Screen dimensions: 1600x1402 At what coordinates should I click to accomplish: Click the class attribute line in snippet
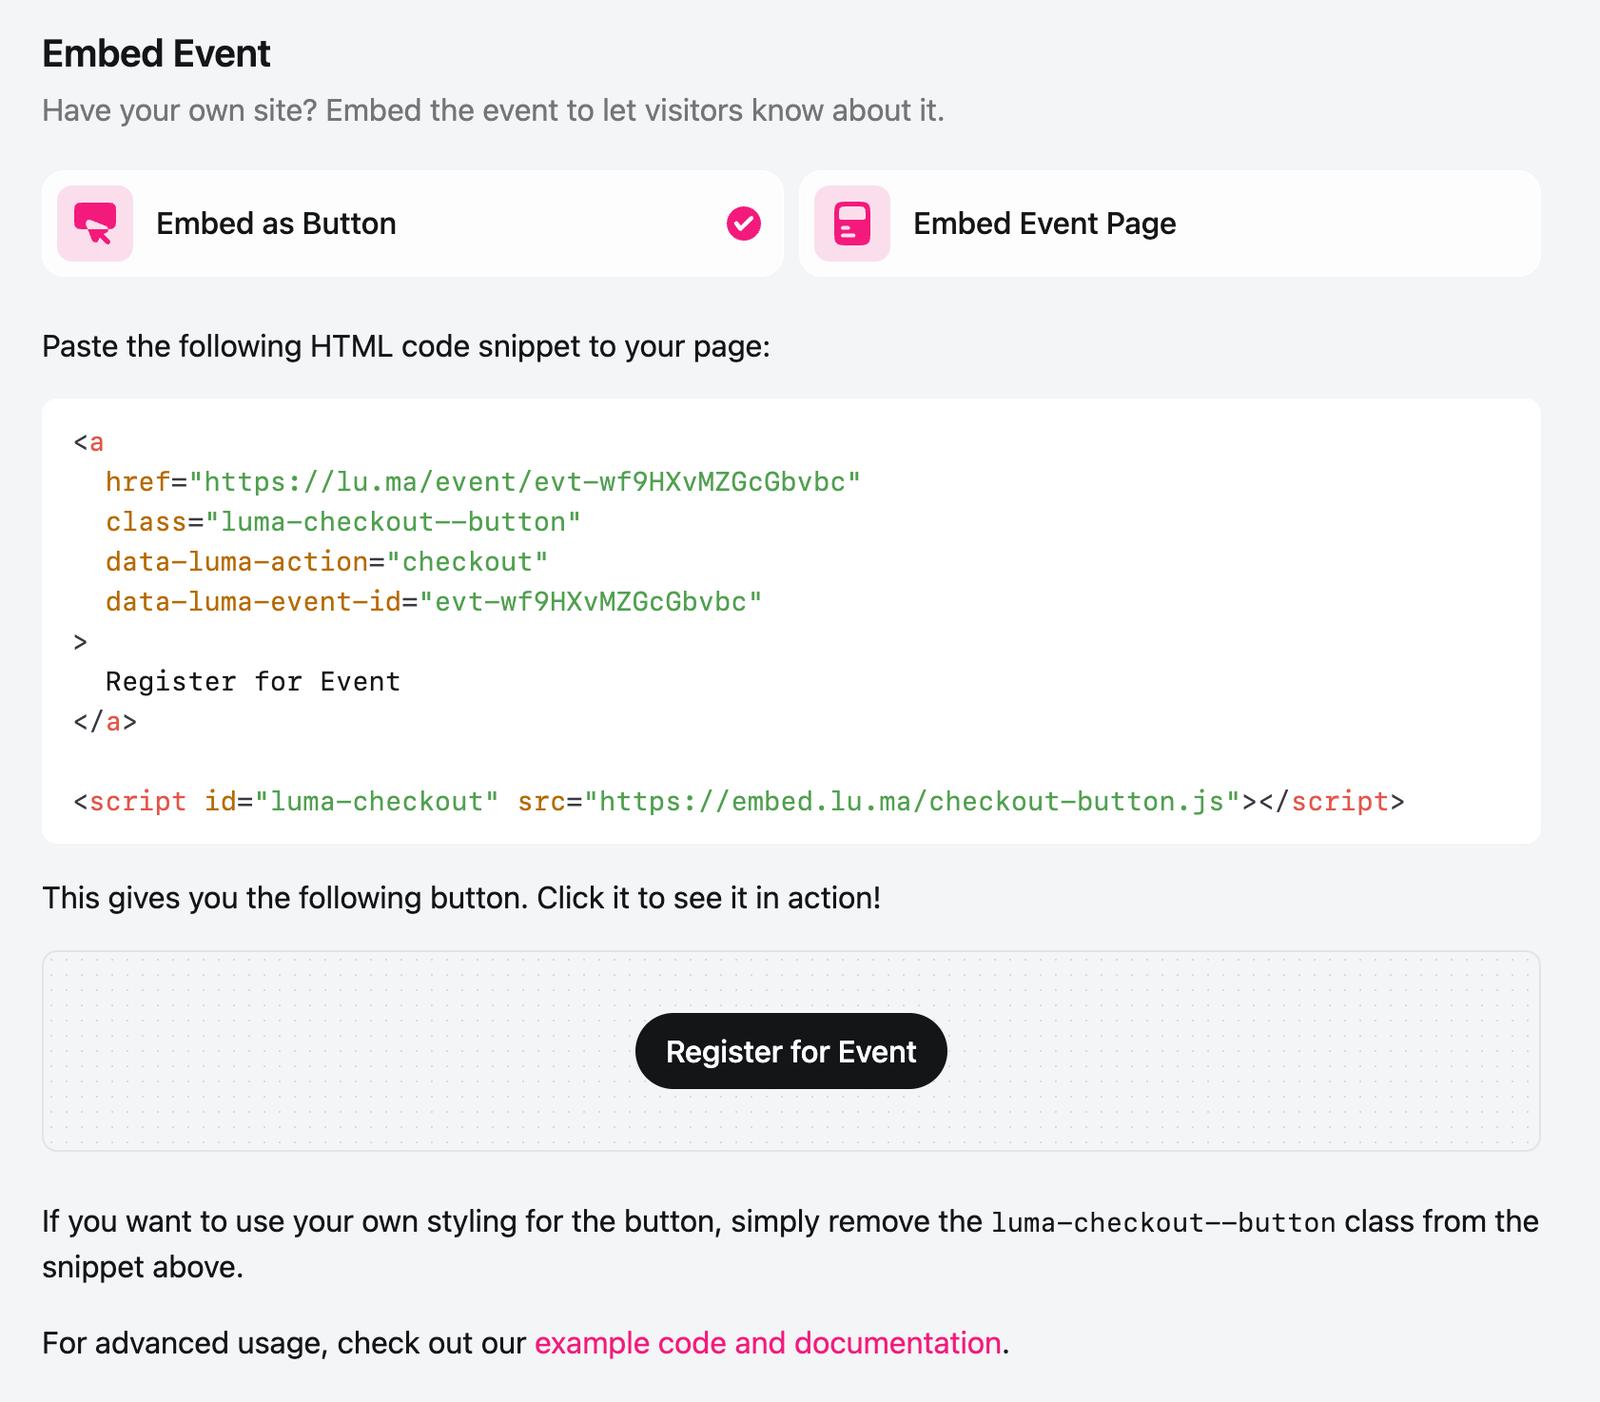pos(343,522)
